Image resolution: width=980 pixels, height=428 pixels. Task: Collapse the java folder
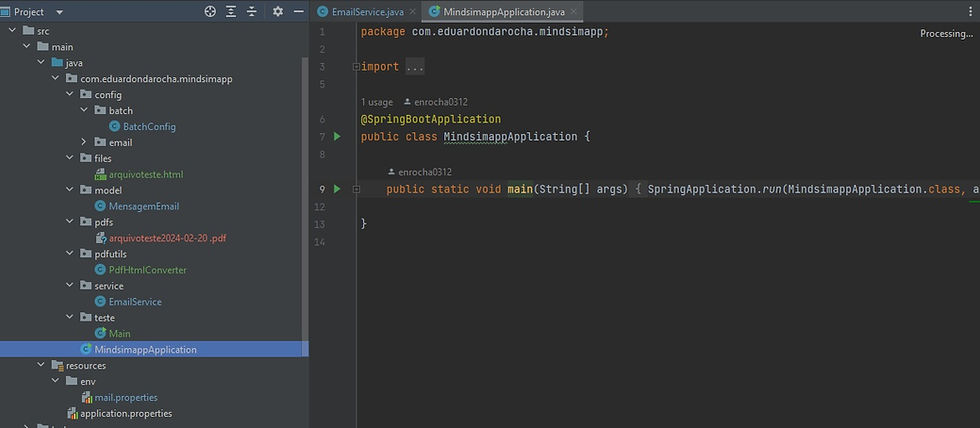tap(41, 62)
